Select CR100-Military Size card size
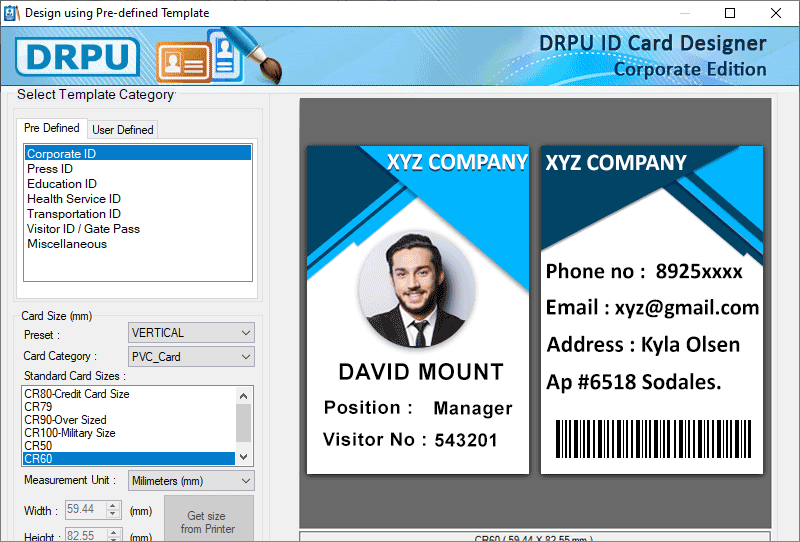The height and width of the screenshot is (542, 800). [x=129, y=433]
